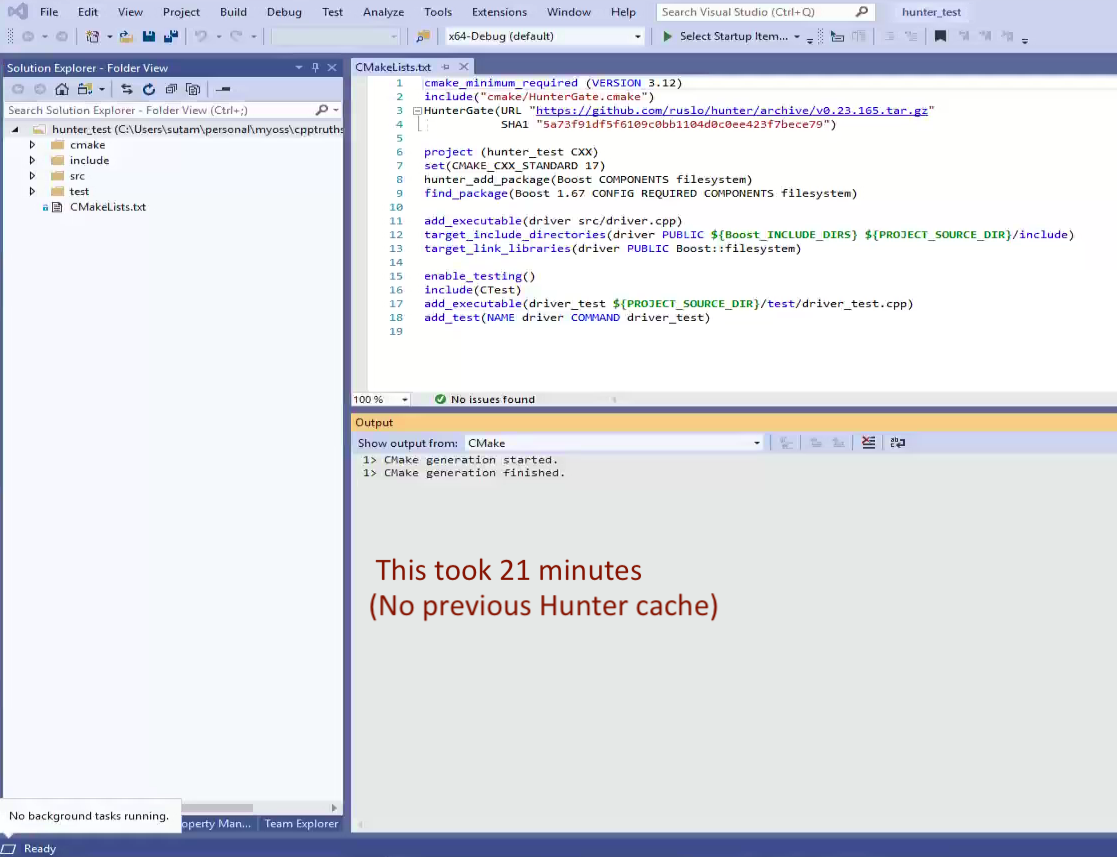Expand the test folder

click(32, 191)
